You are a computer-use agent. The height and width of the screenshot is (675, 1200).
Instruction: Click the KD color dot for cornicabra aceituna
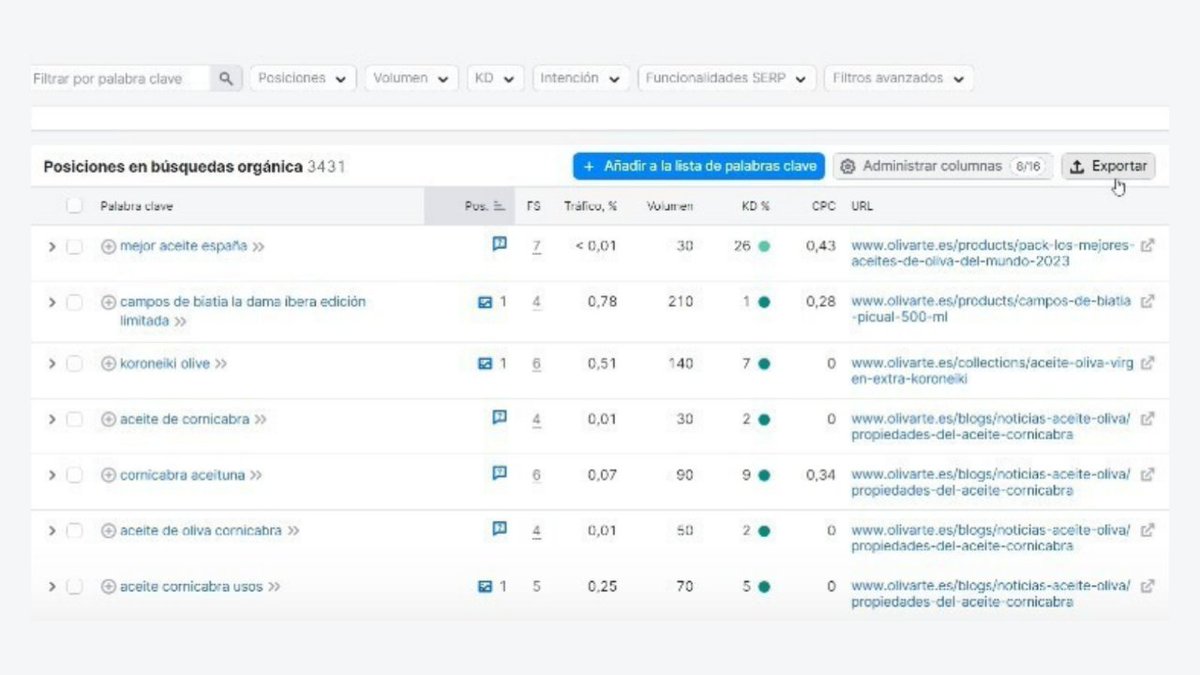(765, 476)
